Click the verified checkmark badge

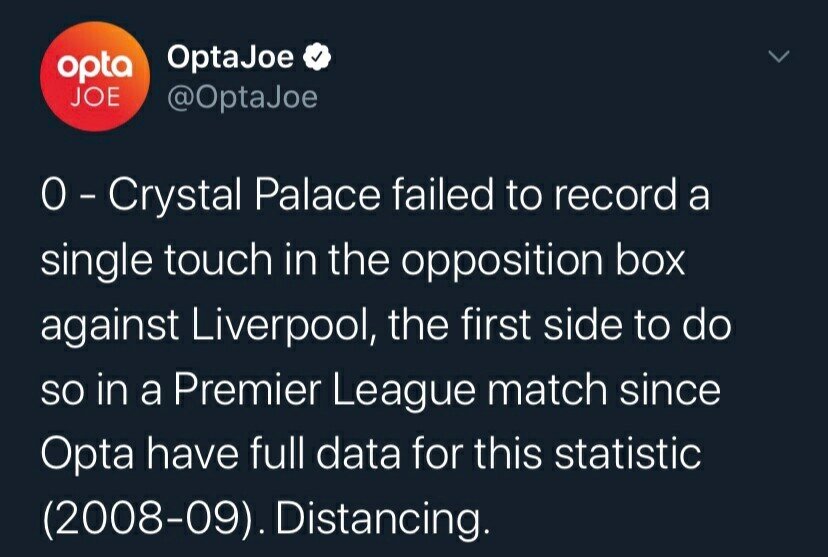pos(317,59)
